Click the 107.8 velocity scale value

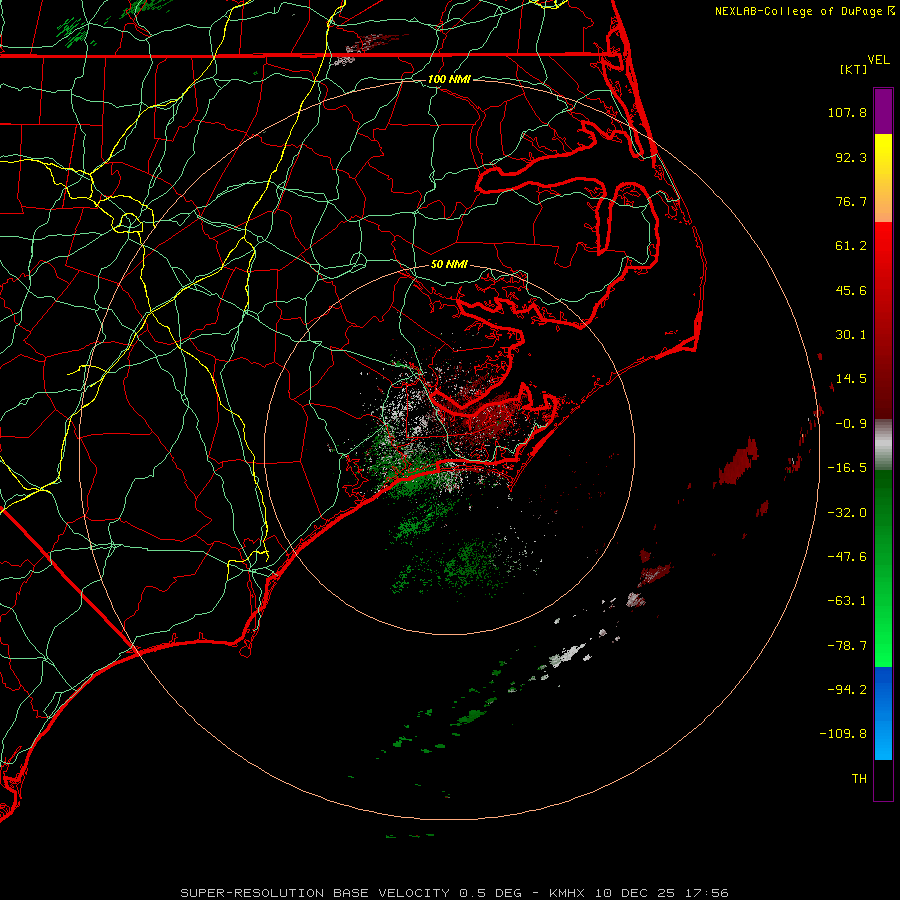(x=847, y=112)
